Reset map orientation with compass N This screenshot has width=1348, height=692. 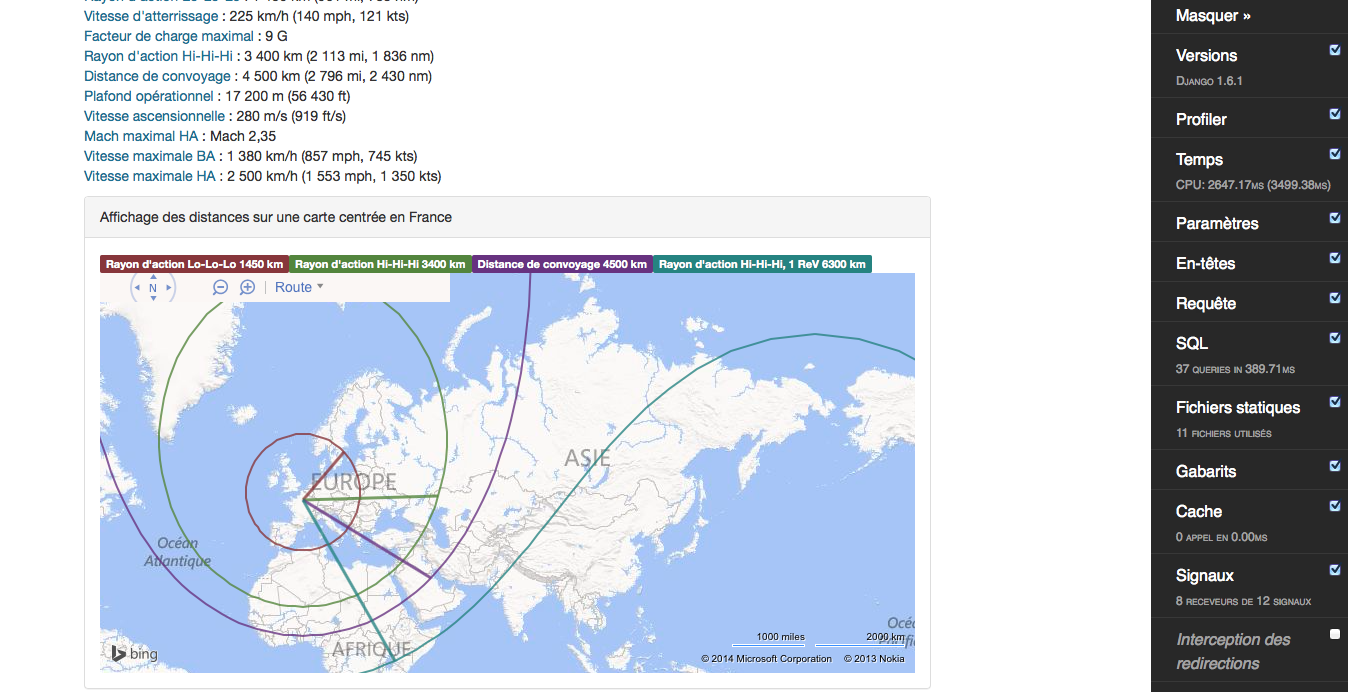[x=153, y=288]
